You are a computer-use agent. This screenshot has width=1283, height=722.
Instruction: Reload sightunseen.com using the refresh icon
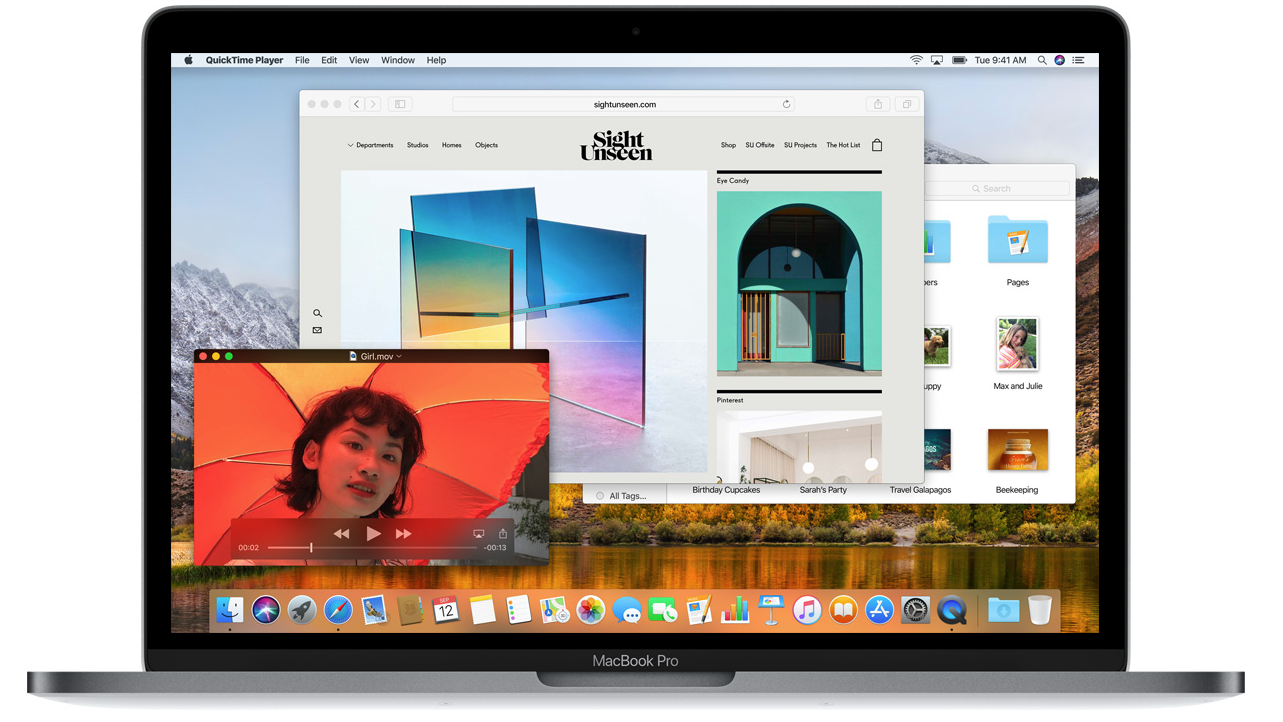[787, 104]
